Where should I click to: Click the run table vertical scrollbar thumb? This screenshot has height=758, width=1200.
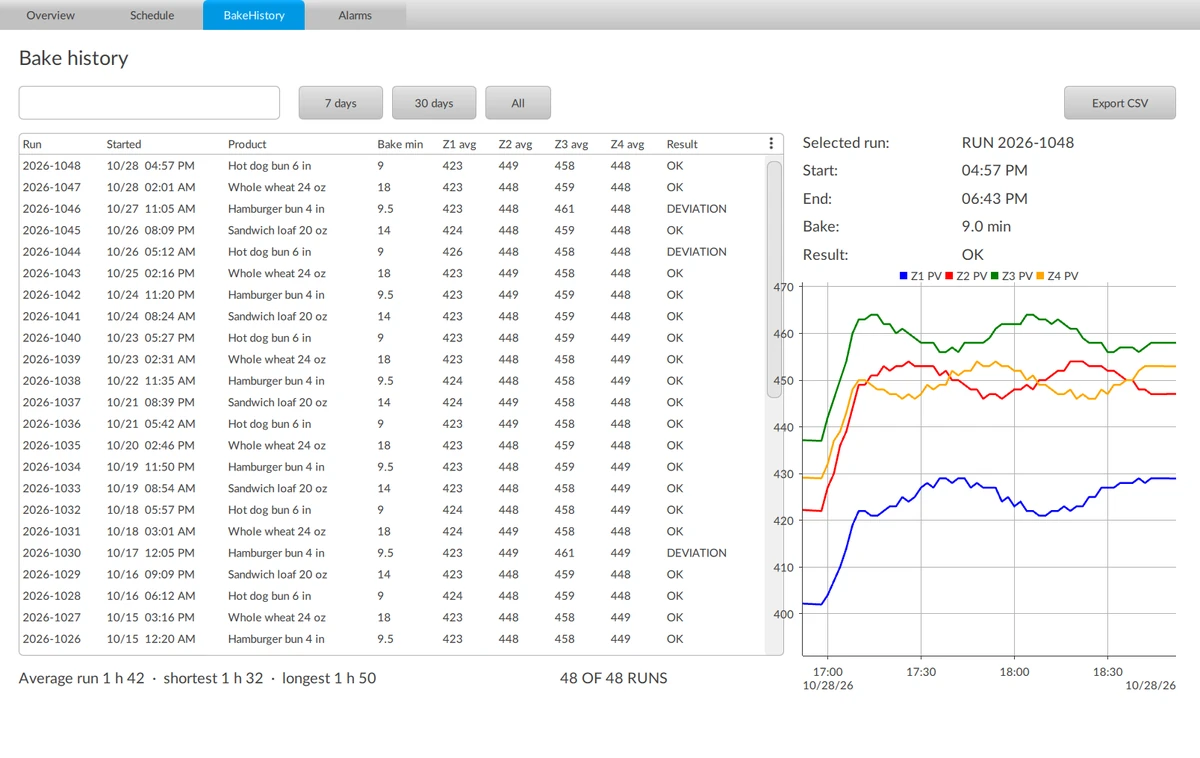774,281
